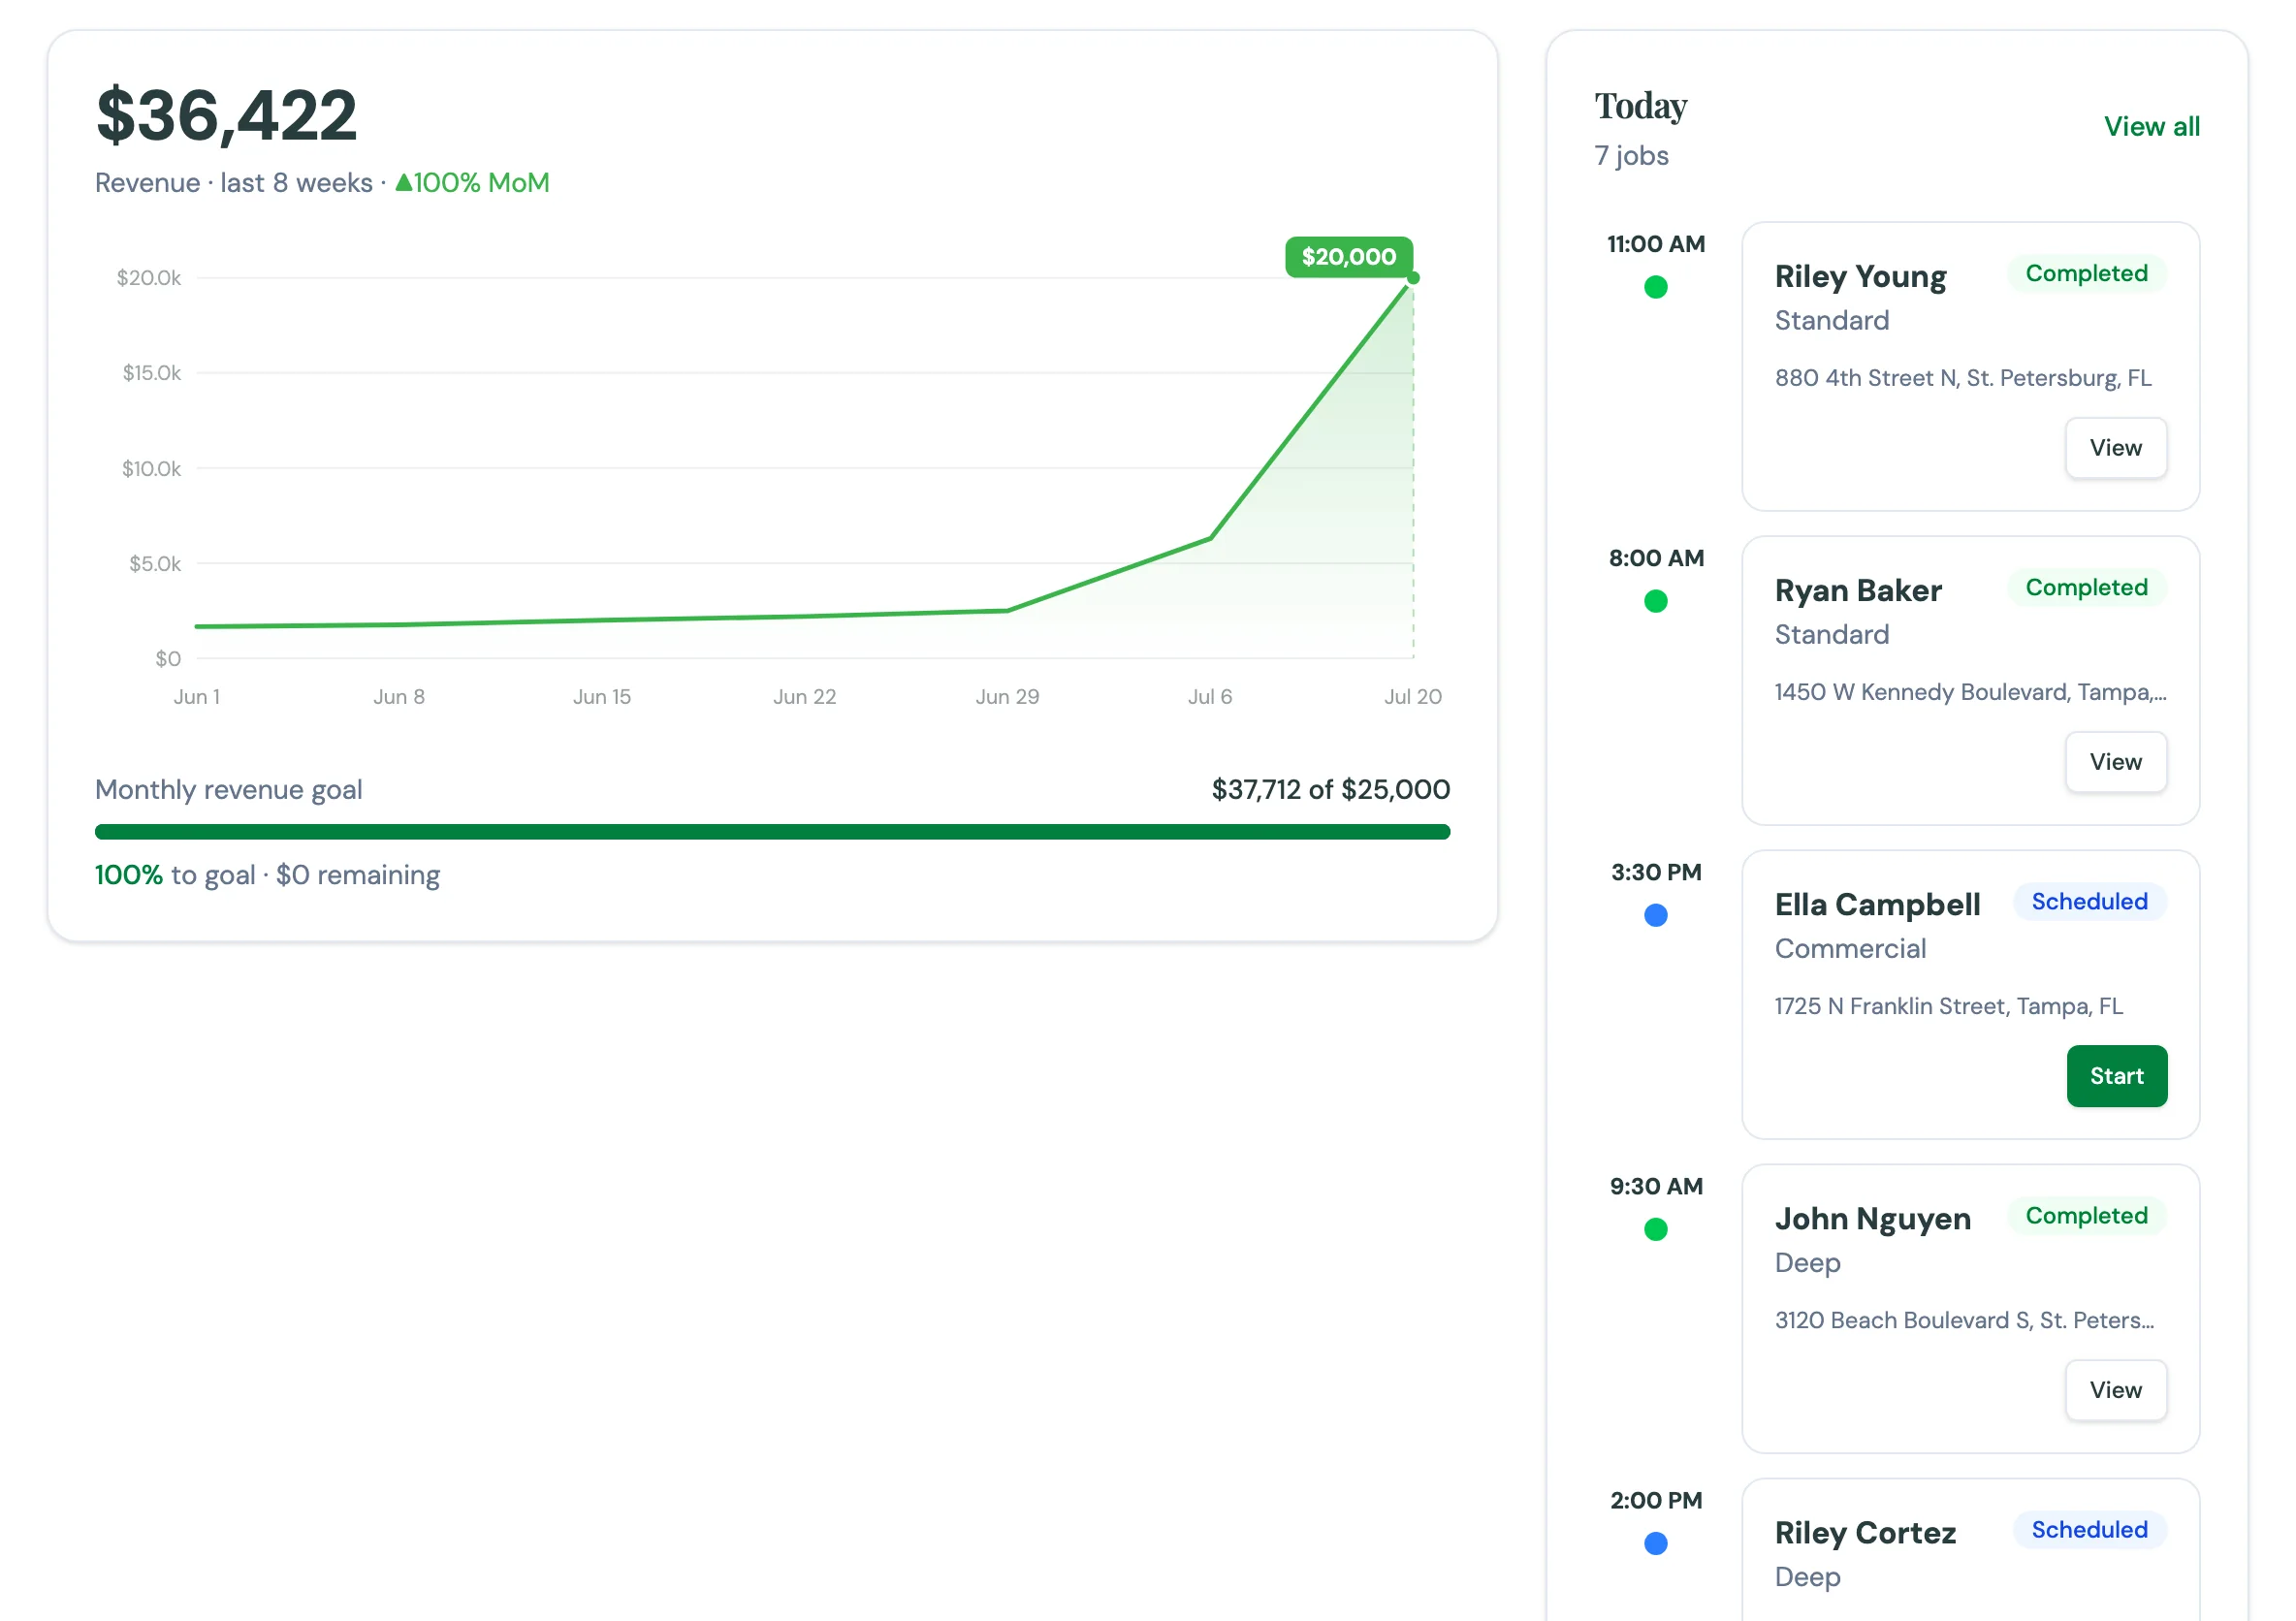
Task: Click the blue status dot at 2:00 PM
Action: point(1655,1543)
